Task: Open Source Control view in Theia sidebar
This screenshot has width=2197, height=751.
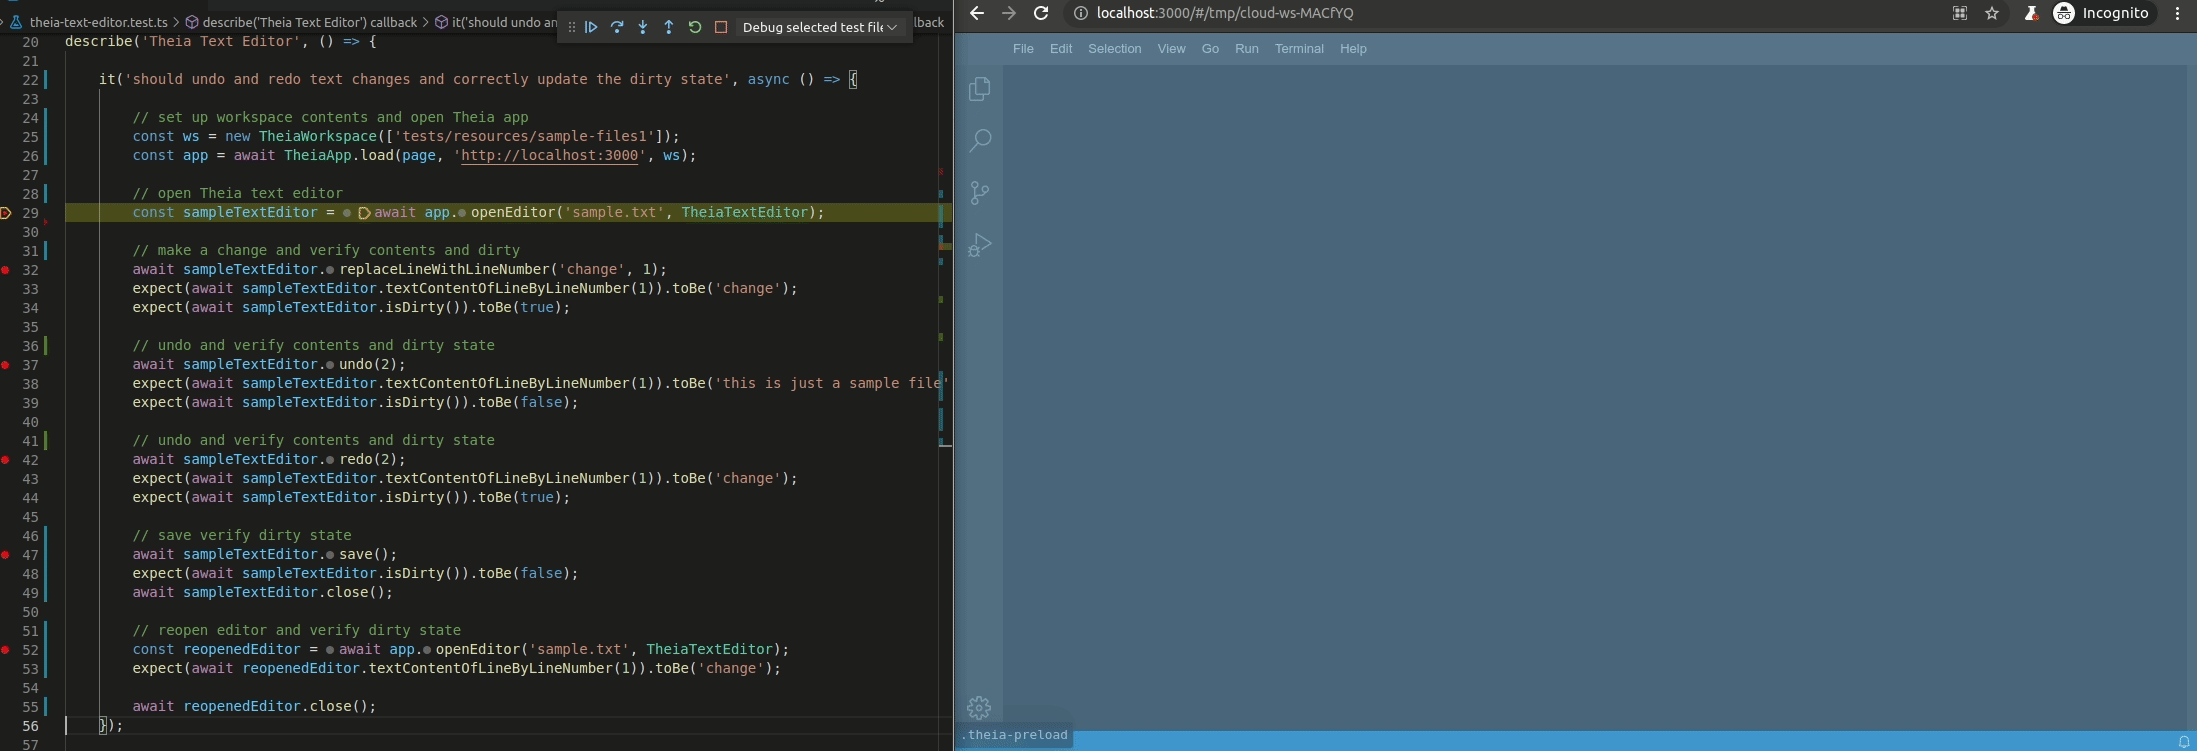Action: (980, 193)
